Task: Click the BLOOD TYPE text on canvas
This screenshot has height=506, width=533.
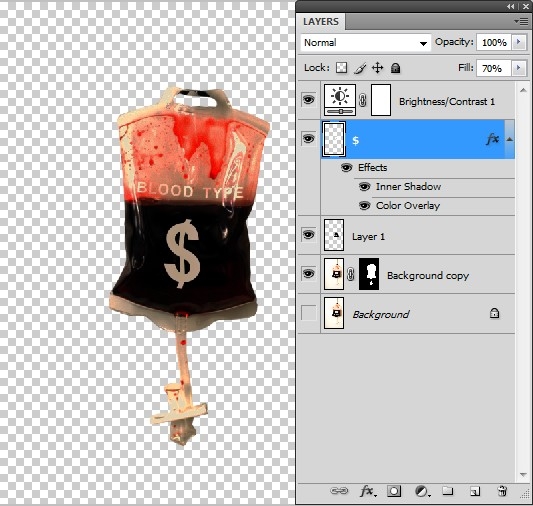Action: [x=190, y=190]
